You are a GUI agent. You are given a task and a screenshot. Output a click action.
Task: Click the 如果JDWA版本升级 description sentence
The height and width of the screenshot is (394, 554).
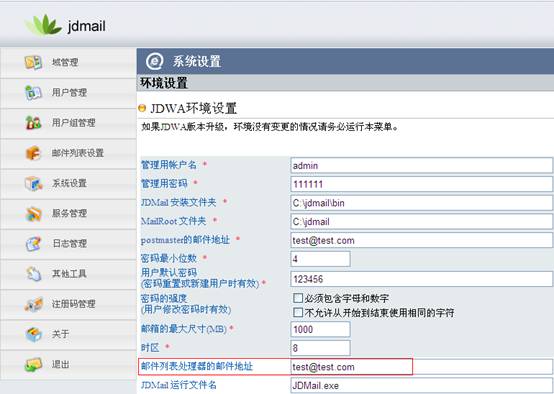270,127
